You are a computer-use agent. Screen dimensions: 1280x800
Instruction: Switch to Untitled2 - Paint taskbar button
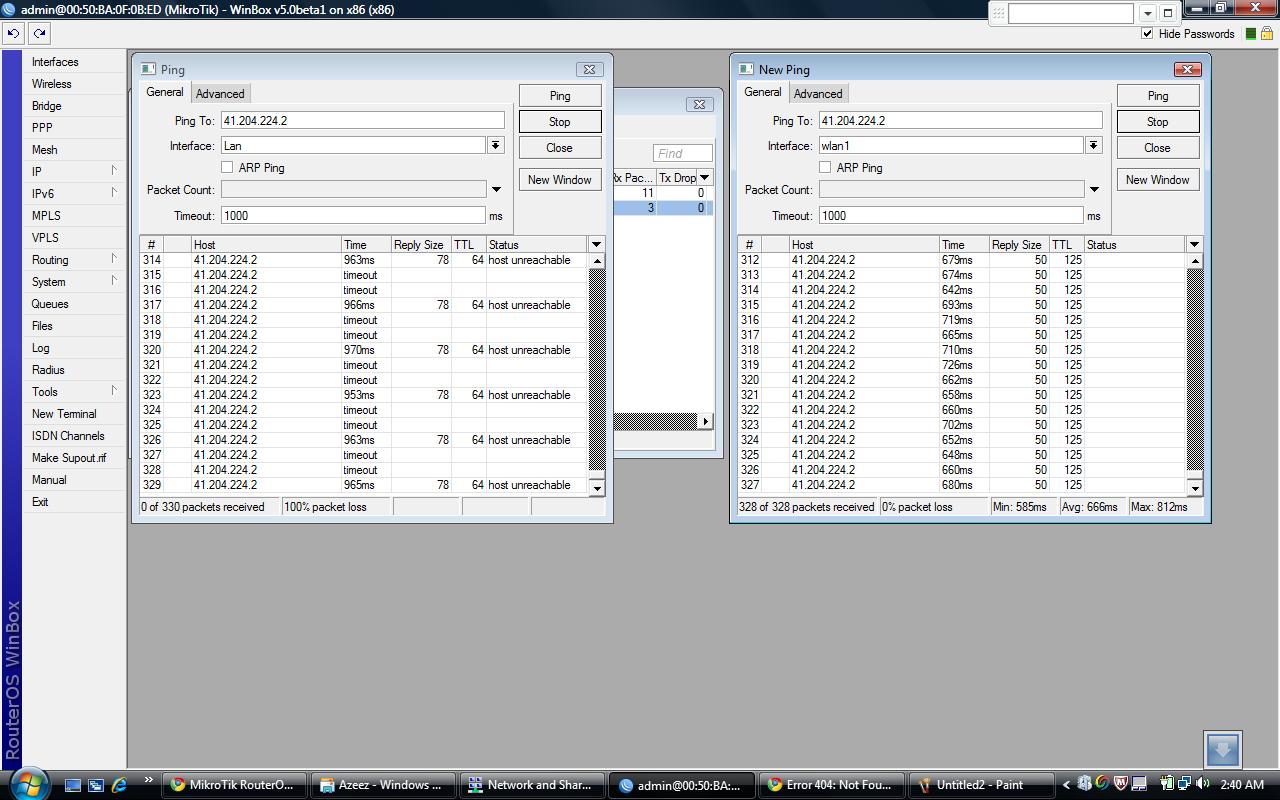pyautogui.click(x=980, y=785)
